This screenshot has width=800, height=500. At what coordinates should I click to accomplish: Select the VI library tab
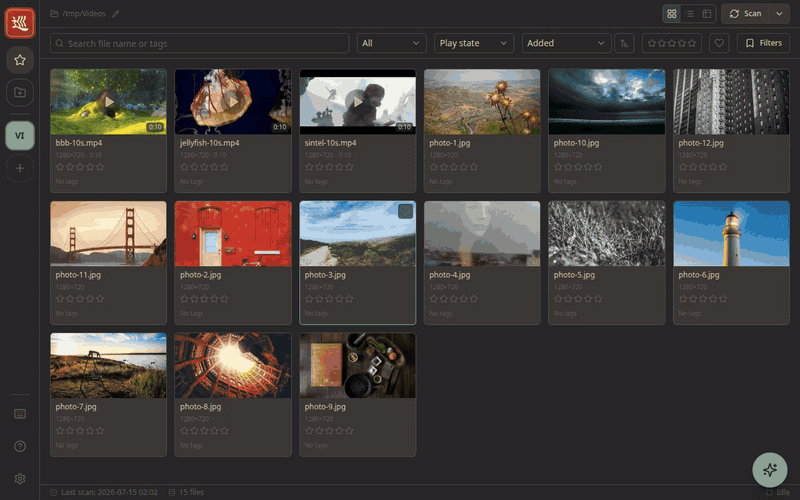20,136
